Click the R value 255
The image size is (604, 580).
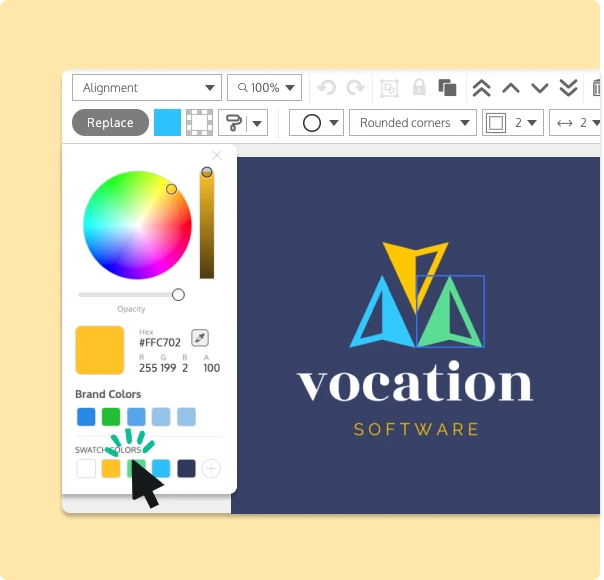coord(148,368)
